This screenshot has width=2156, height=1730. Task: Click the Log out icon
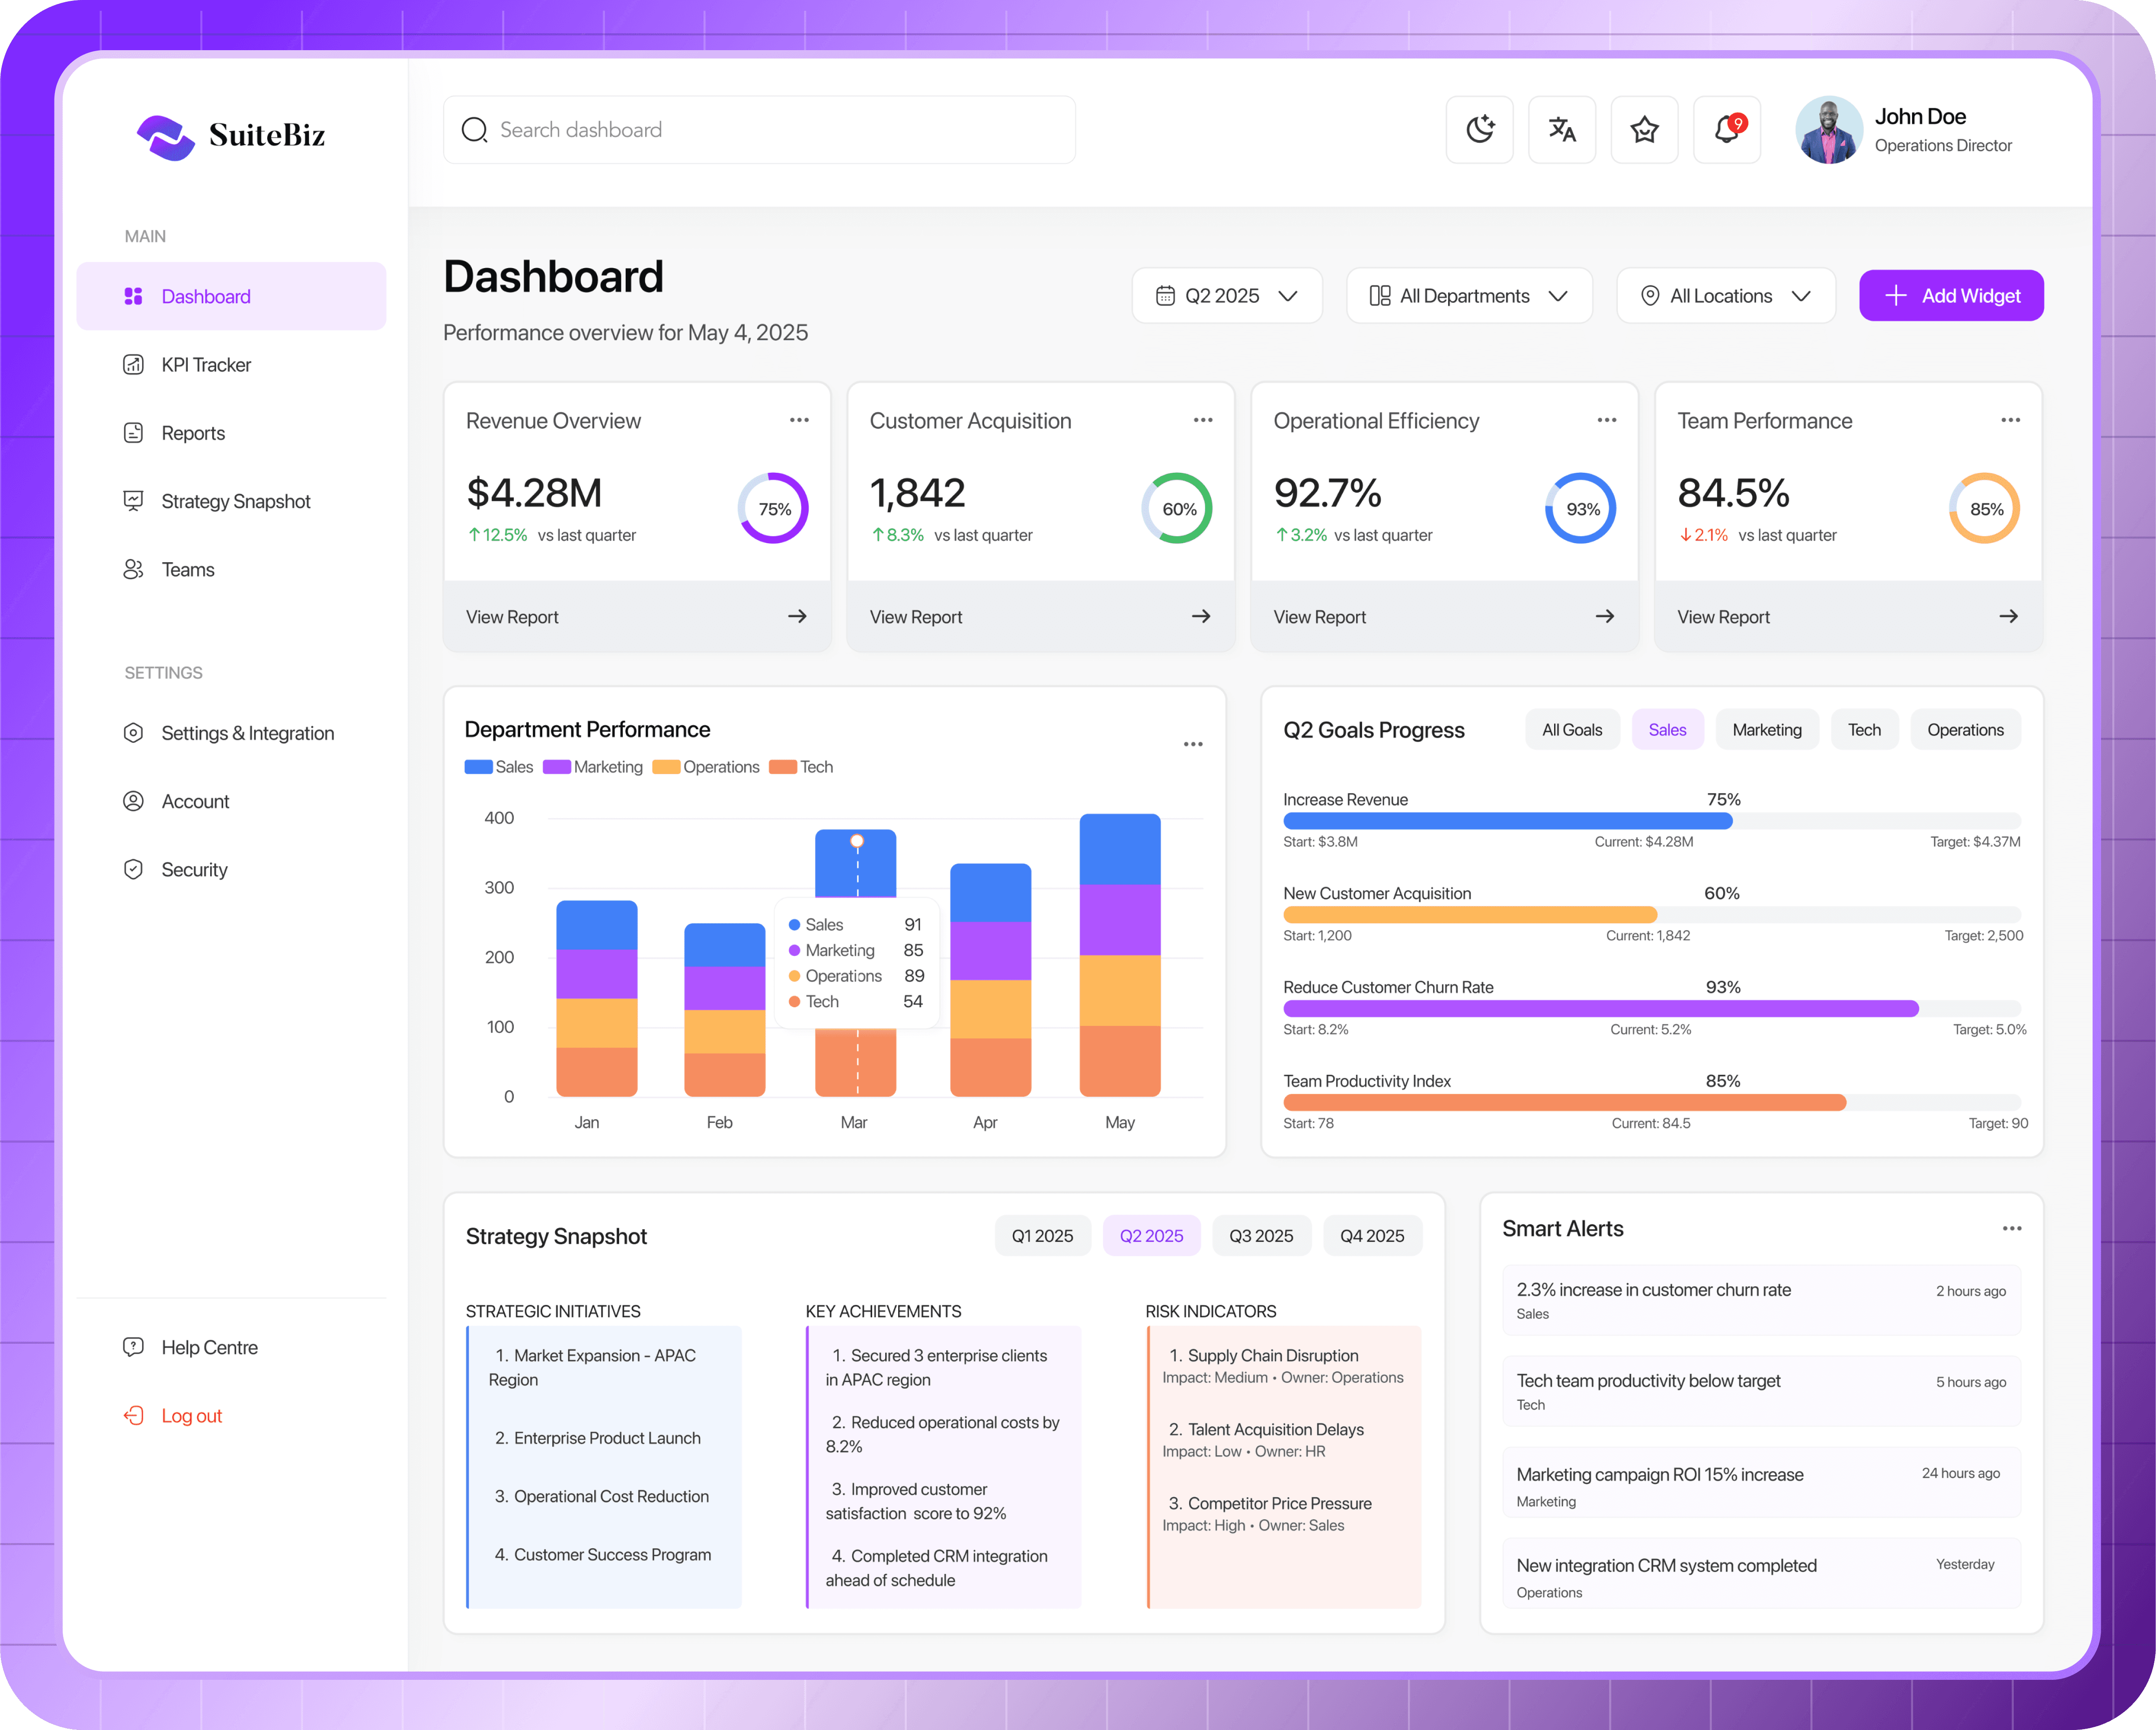coord(133,1415)
